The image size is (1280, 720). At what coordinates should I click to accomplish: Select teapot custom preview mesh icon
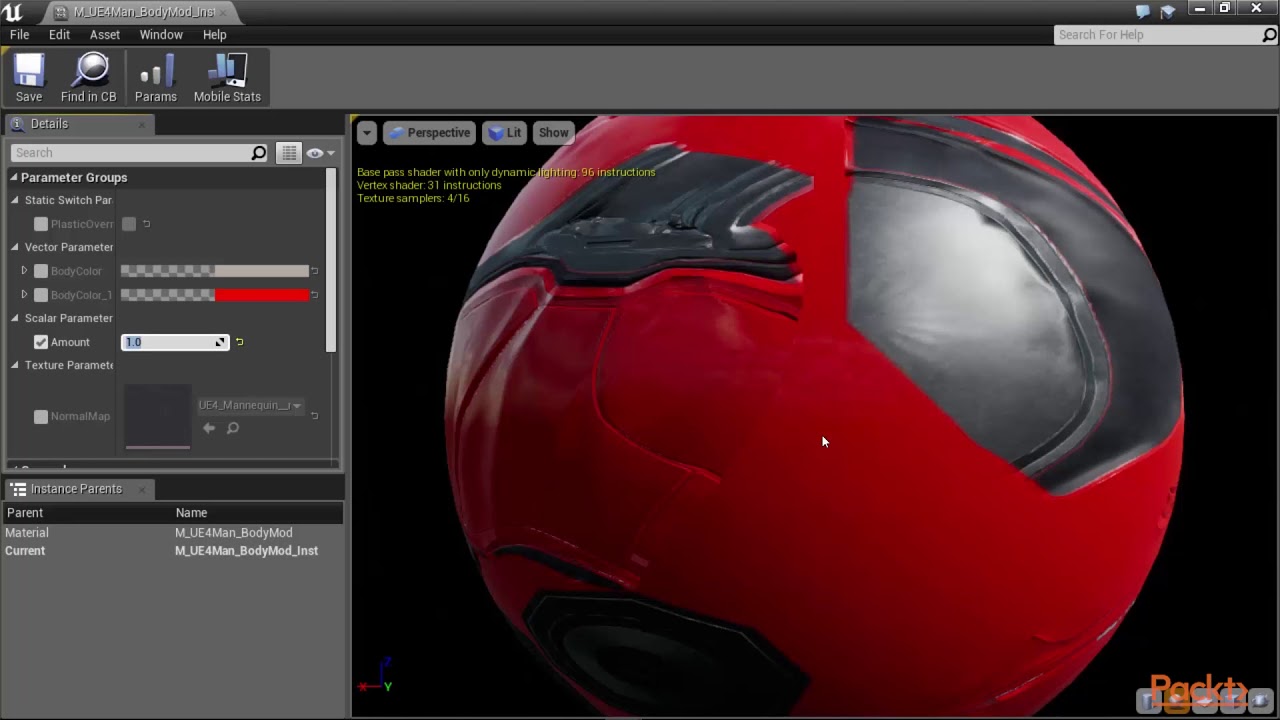(1260, 700)
